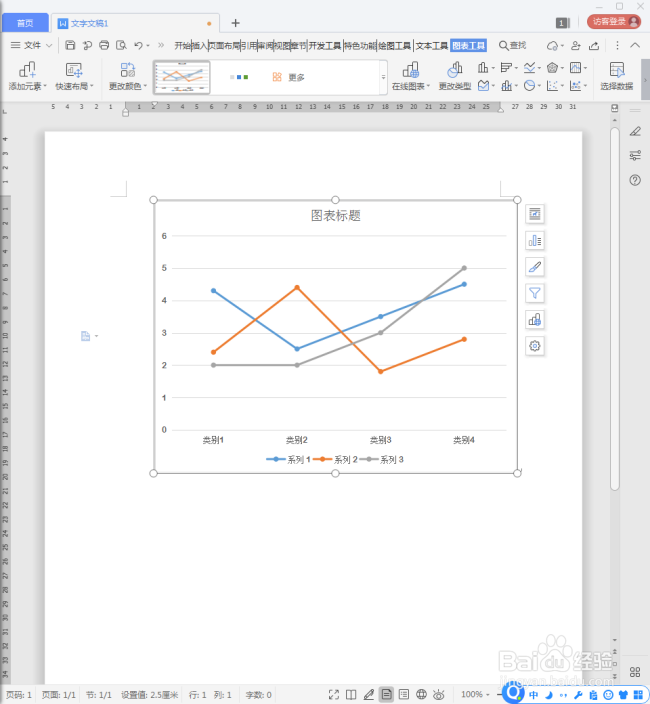Viewport: 650px width, 704px height.
Task: Switch to reading layout book icon
Action: [x=351, y=695]
